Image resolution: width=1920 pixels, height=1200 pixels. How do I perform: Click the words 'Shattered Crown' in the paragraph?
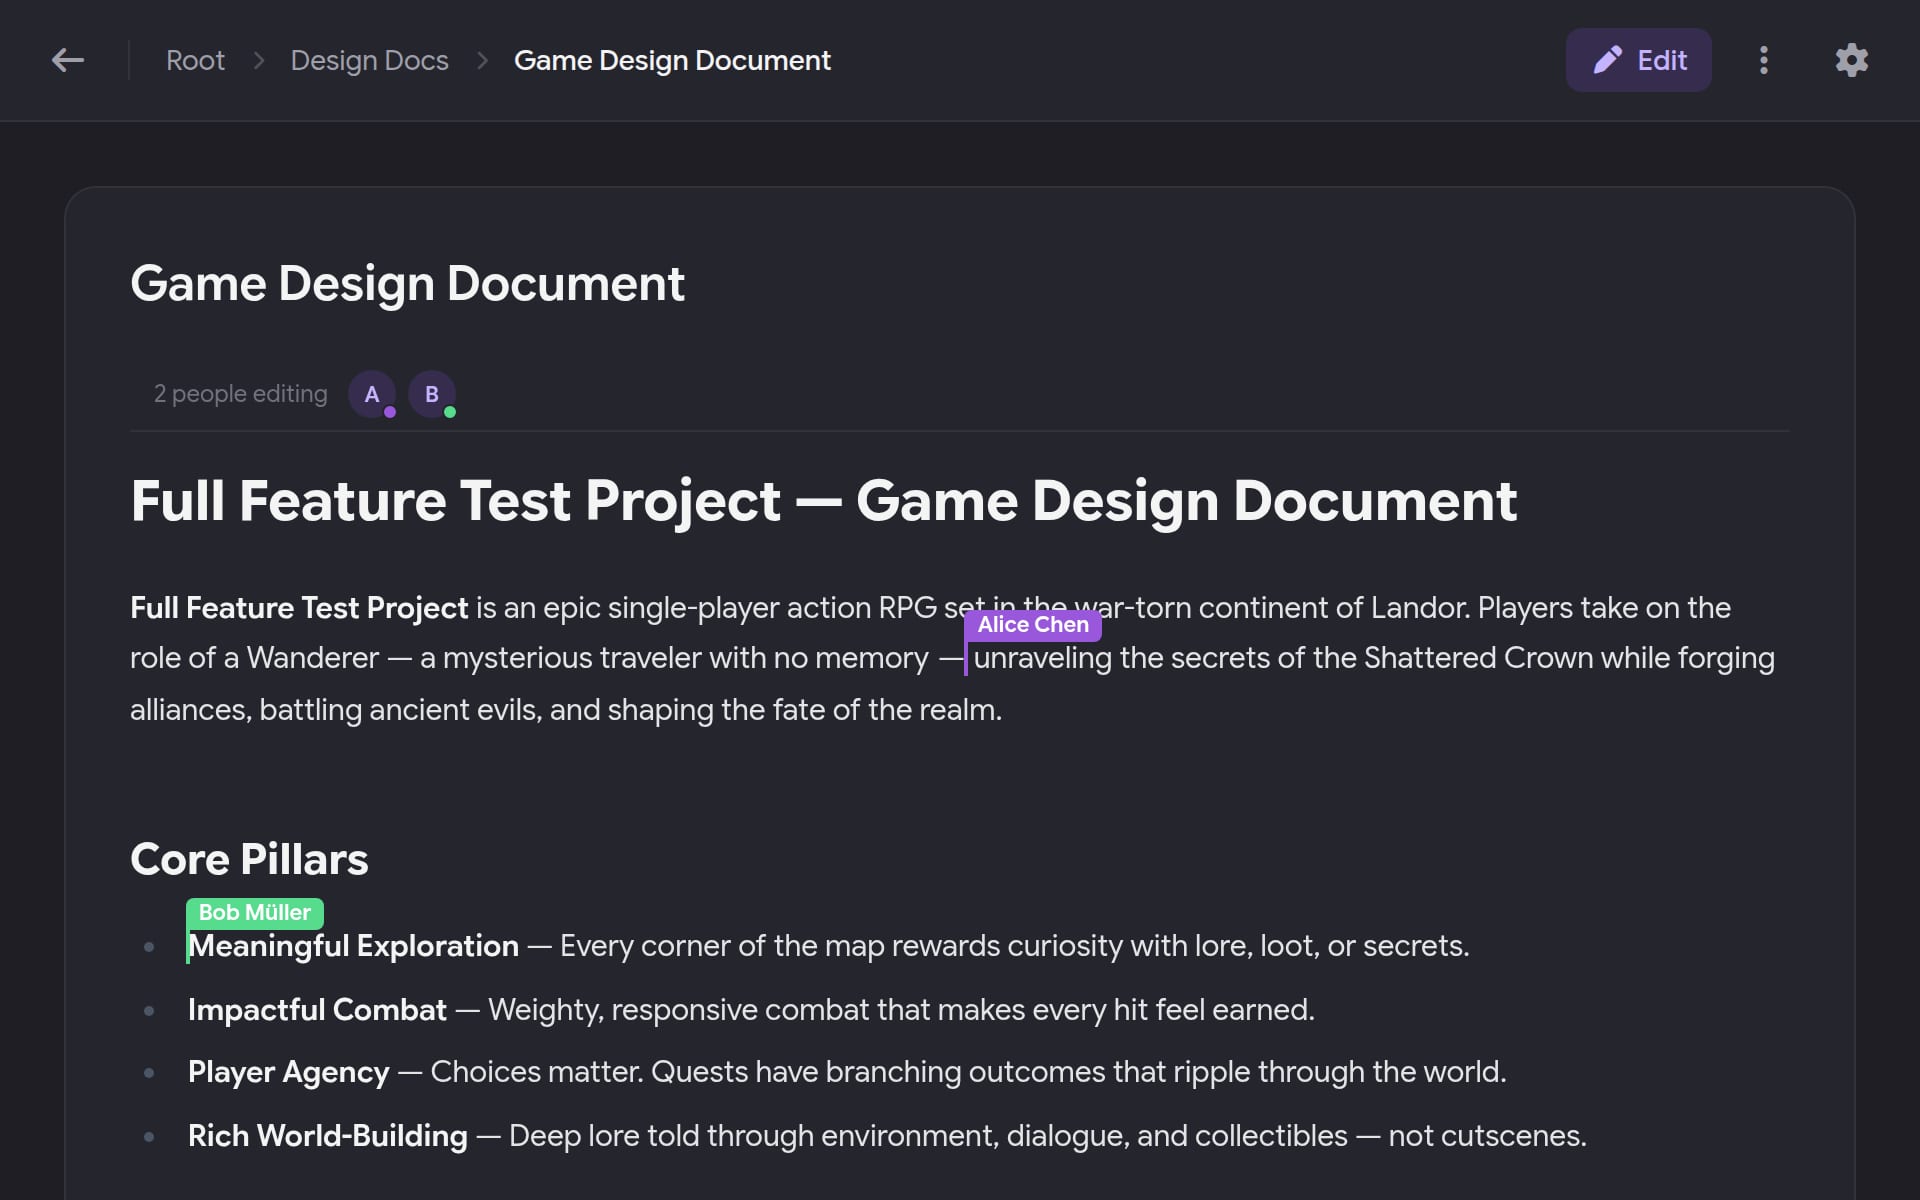(x=1478, y=658)
